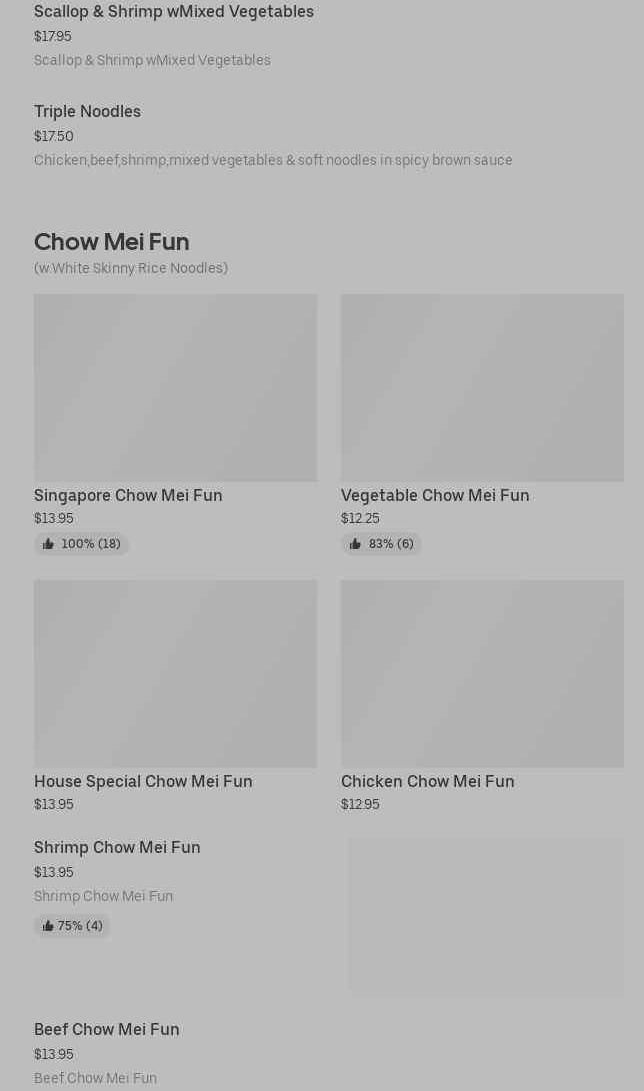Click Singapore Chow Mei Fun title

128,495
